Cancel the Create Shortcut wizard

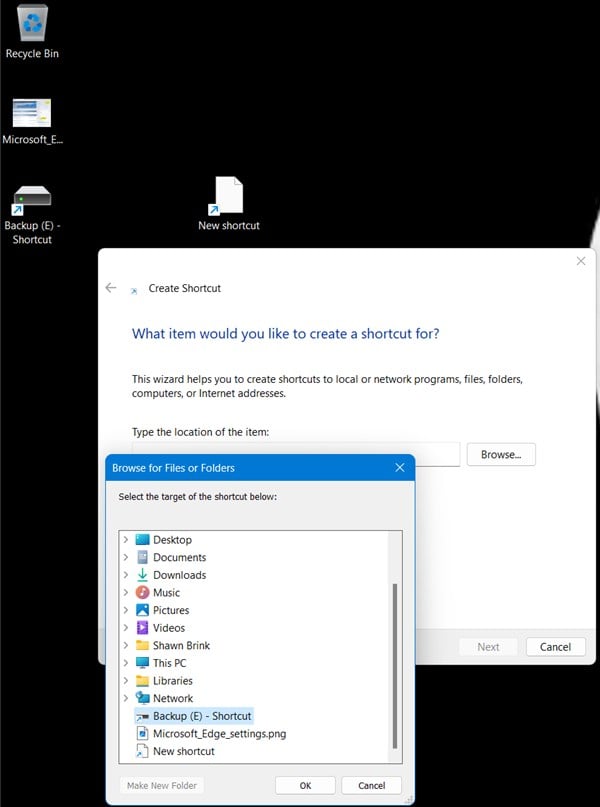[555, 647]
